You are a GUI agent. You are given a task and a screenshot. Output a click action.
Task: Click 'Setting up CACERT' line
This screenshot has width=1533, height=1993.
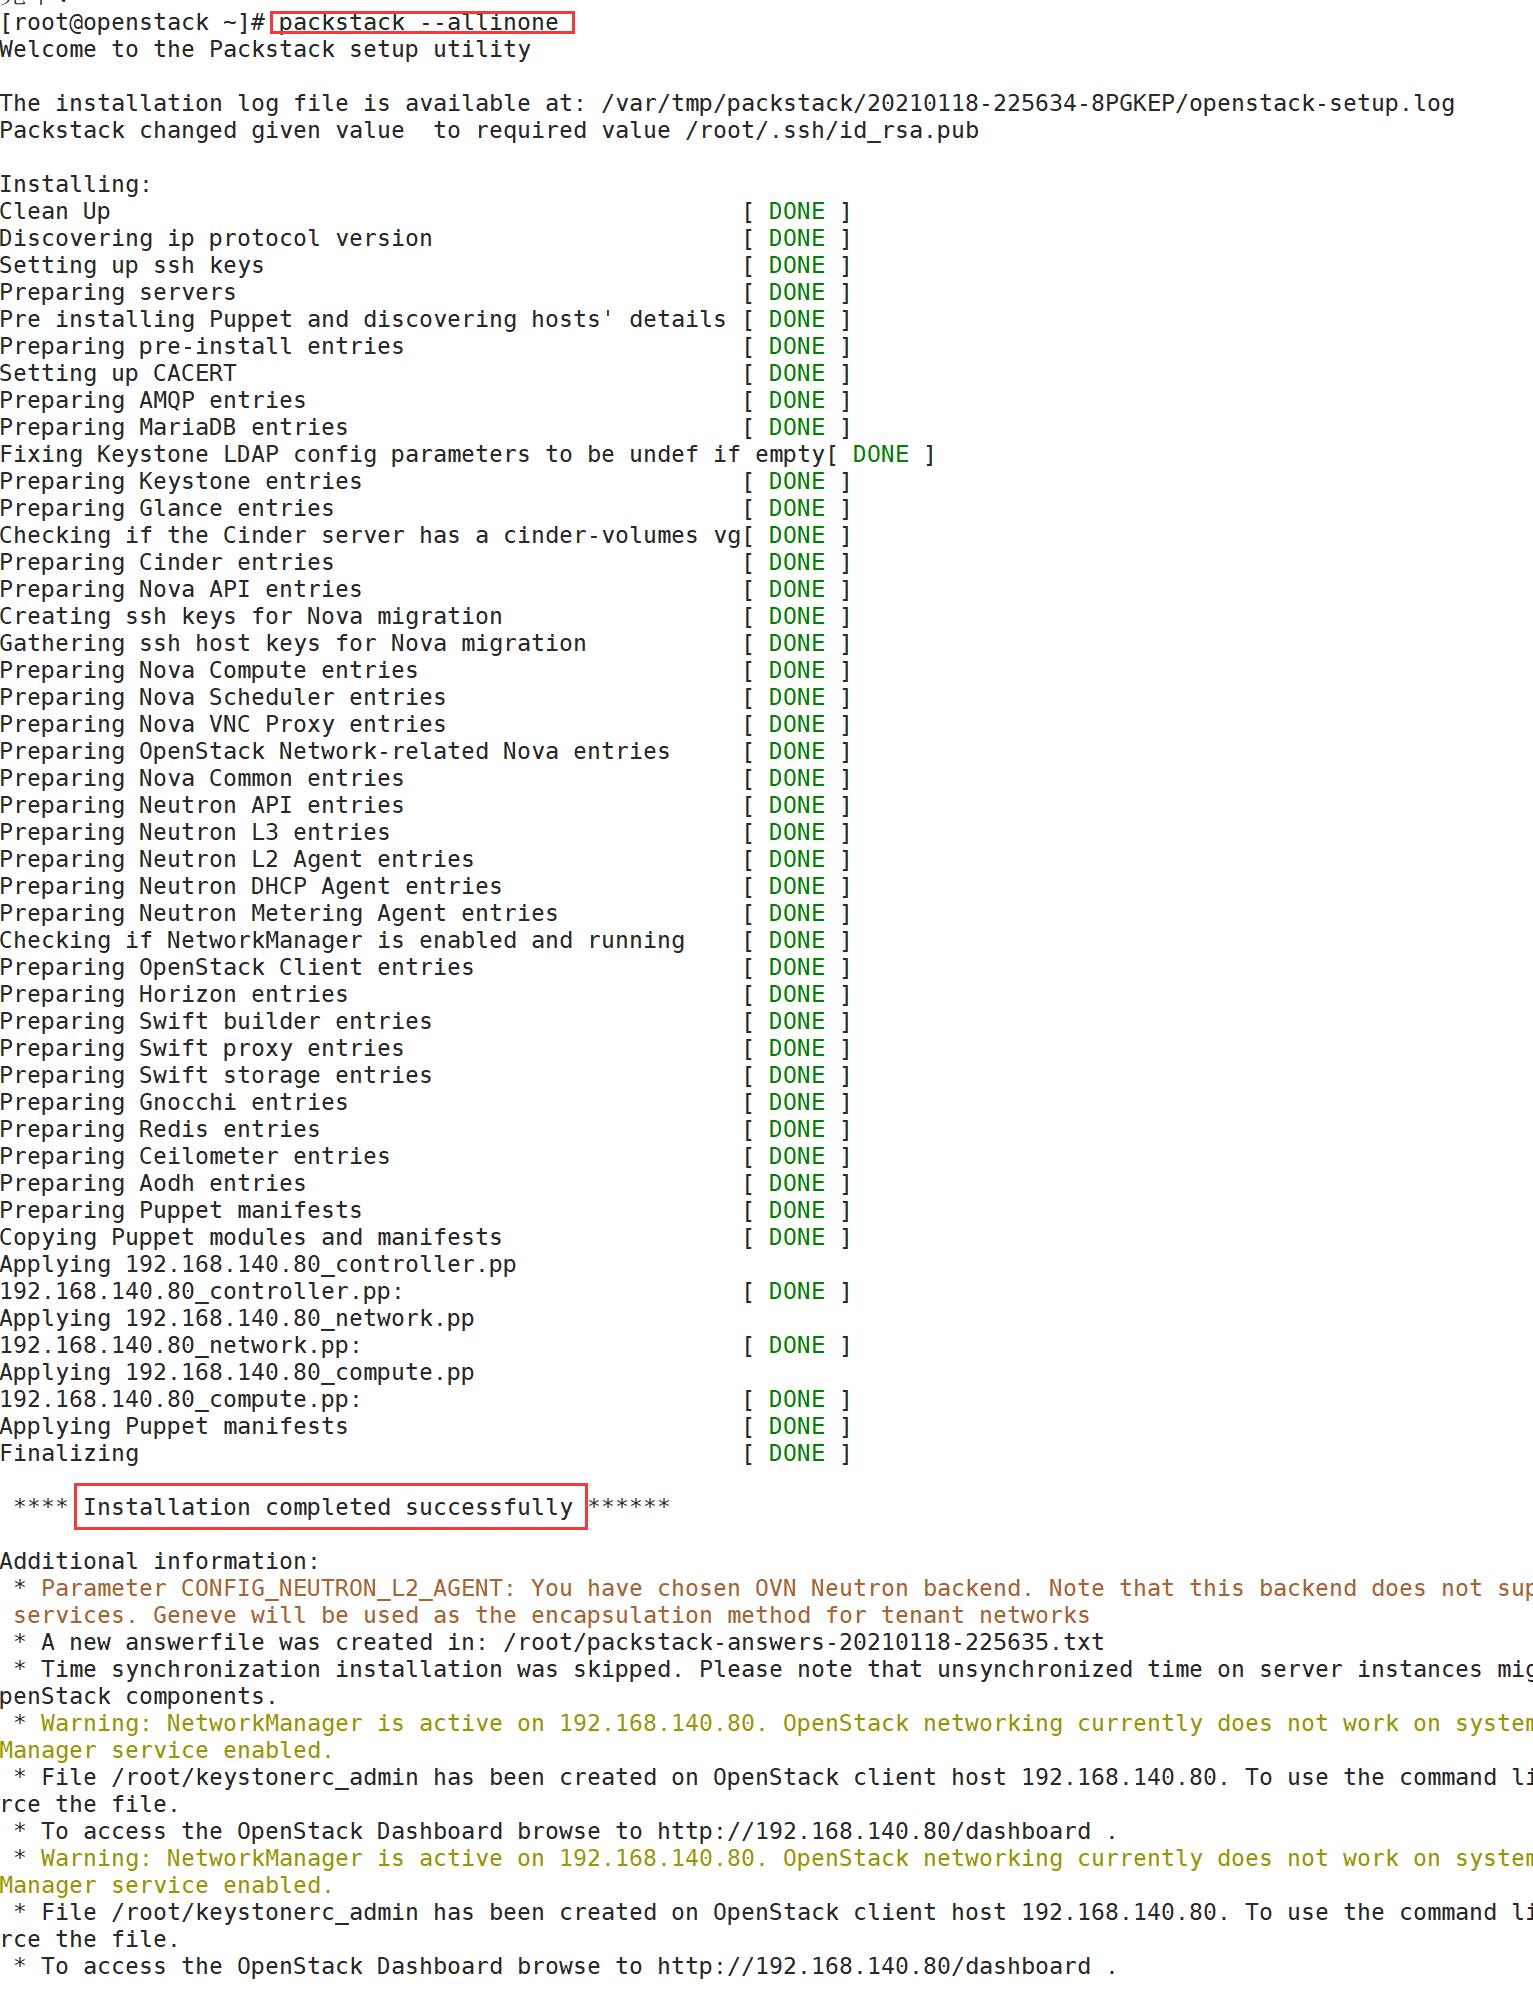(118, 374)
